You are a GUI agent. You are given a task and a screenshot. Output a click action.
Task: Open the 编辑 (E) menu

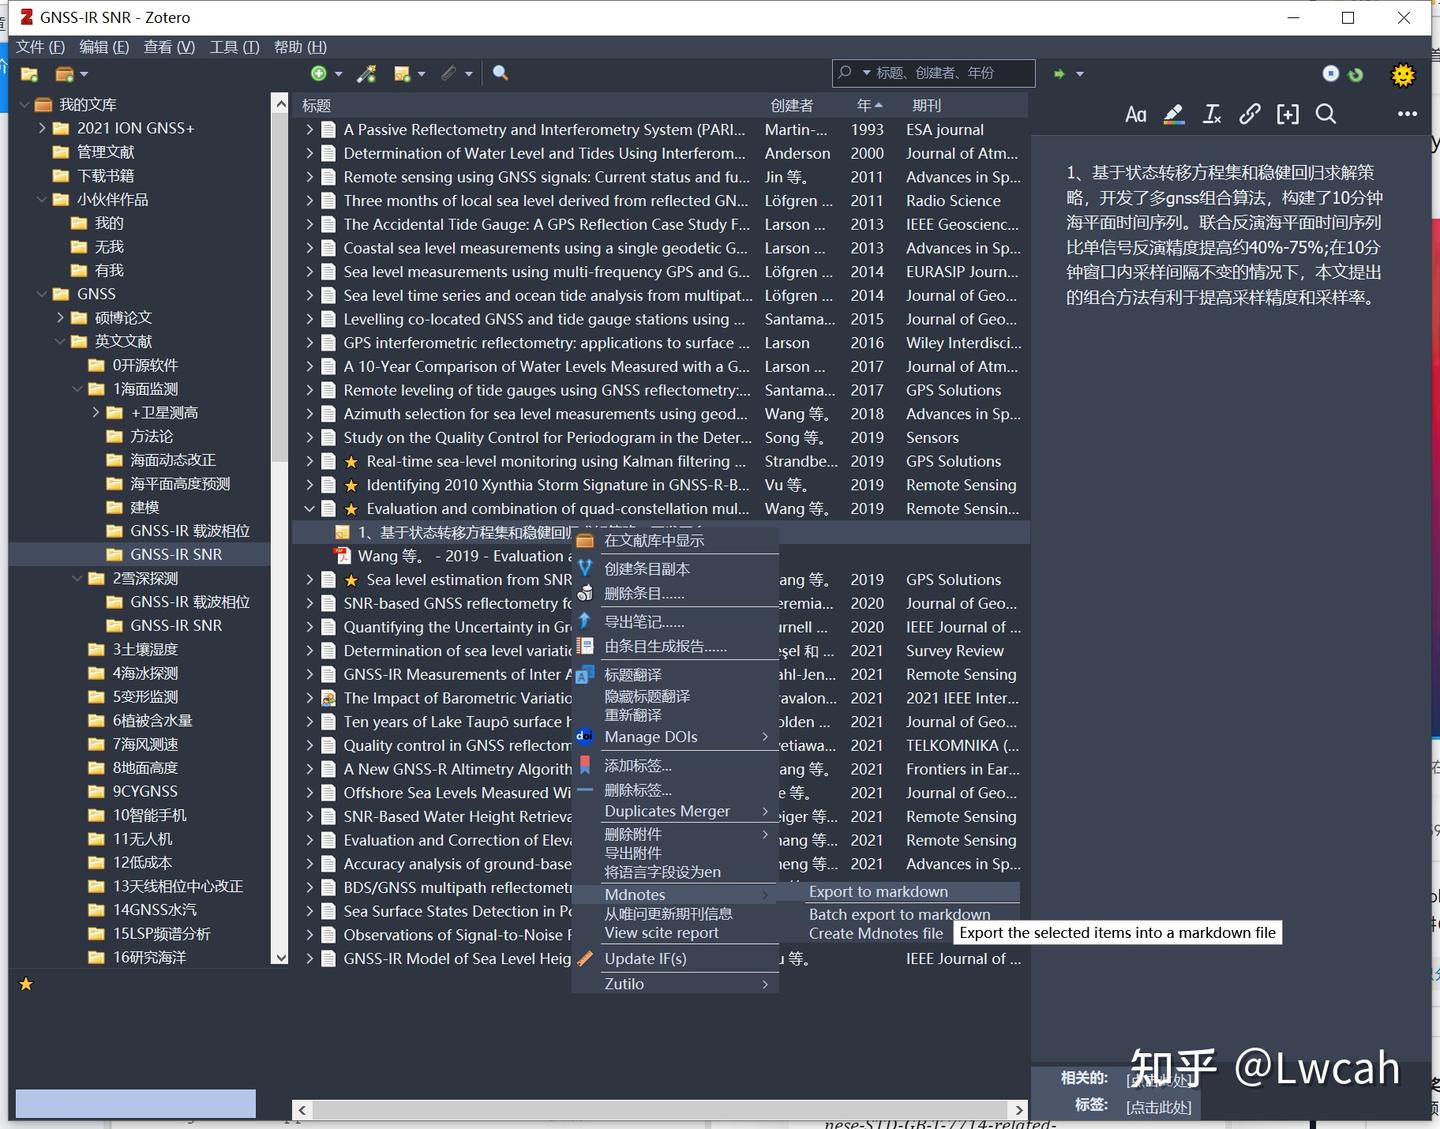point(104,47)
